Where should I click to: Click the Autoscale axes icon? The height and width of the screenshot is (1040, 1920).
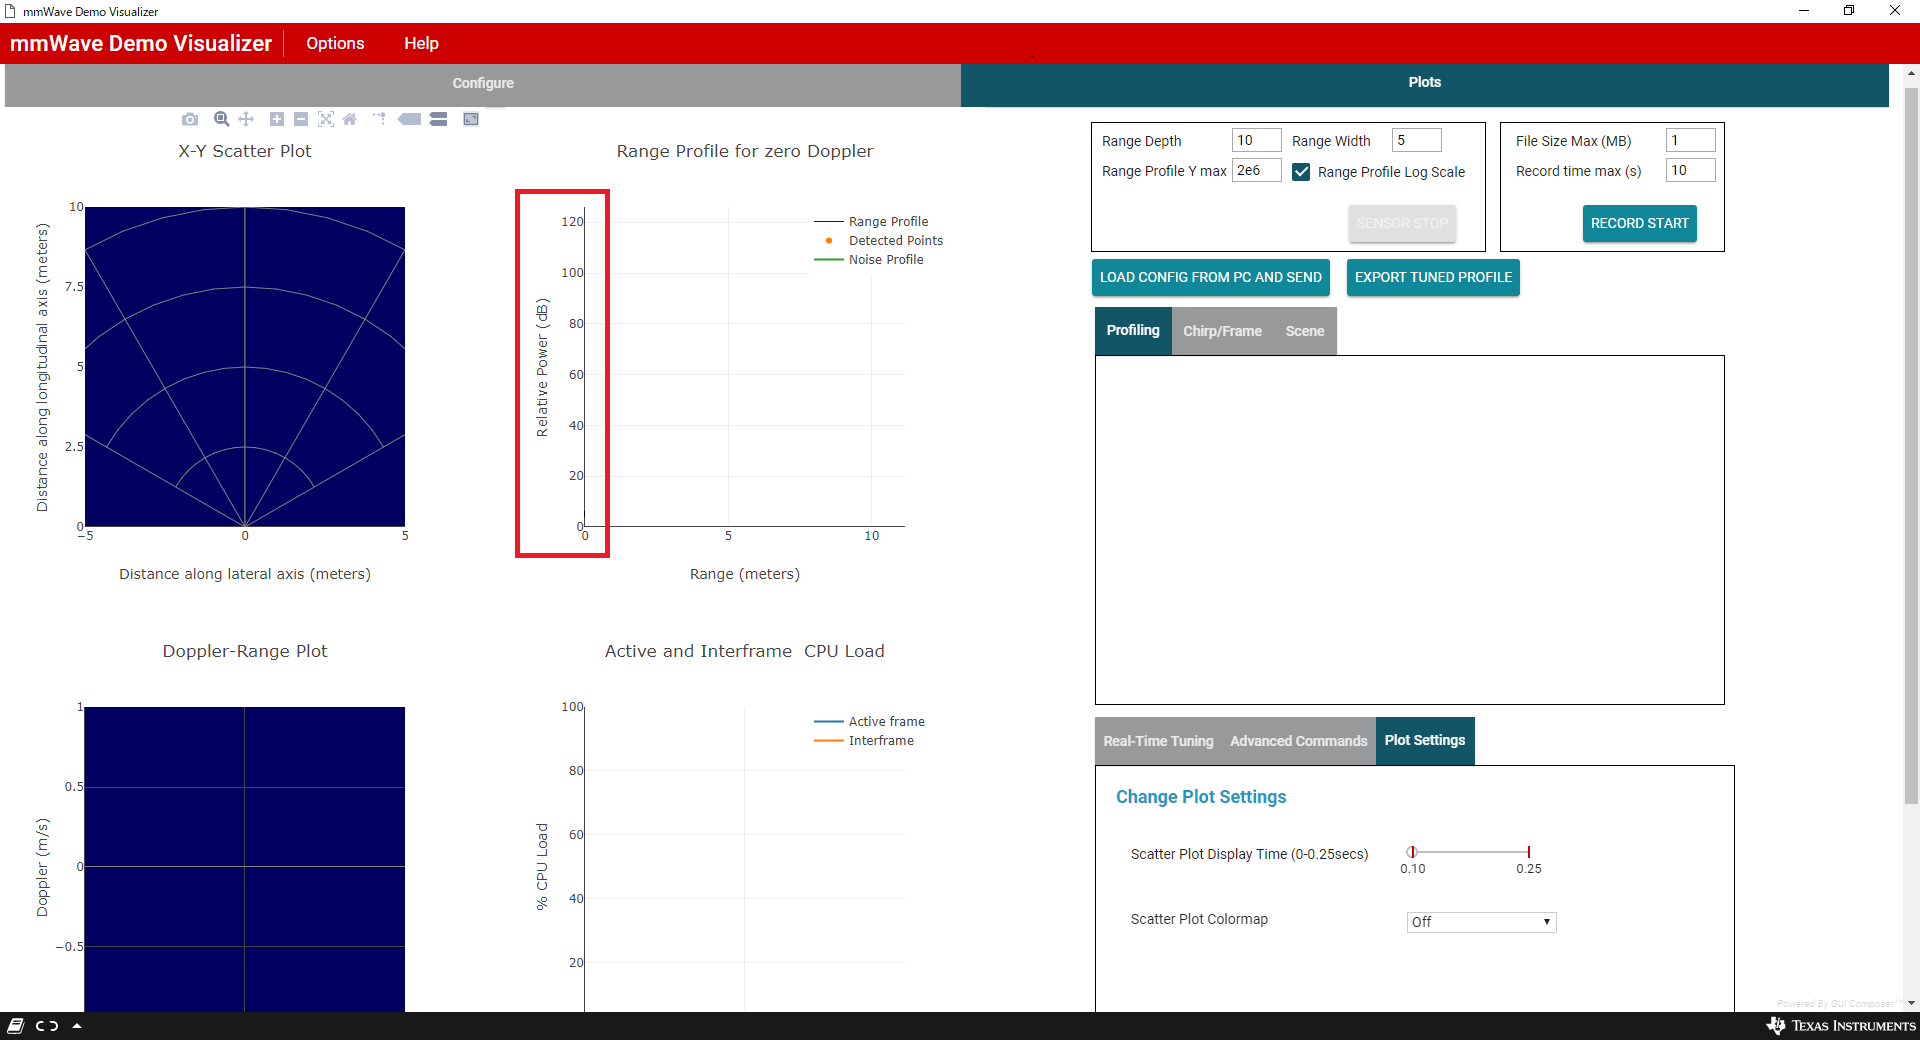(x=326, y=119)
